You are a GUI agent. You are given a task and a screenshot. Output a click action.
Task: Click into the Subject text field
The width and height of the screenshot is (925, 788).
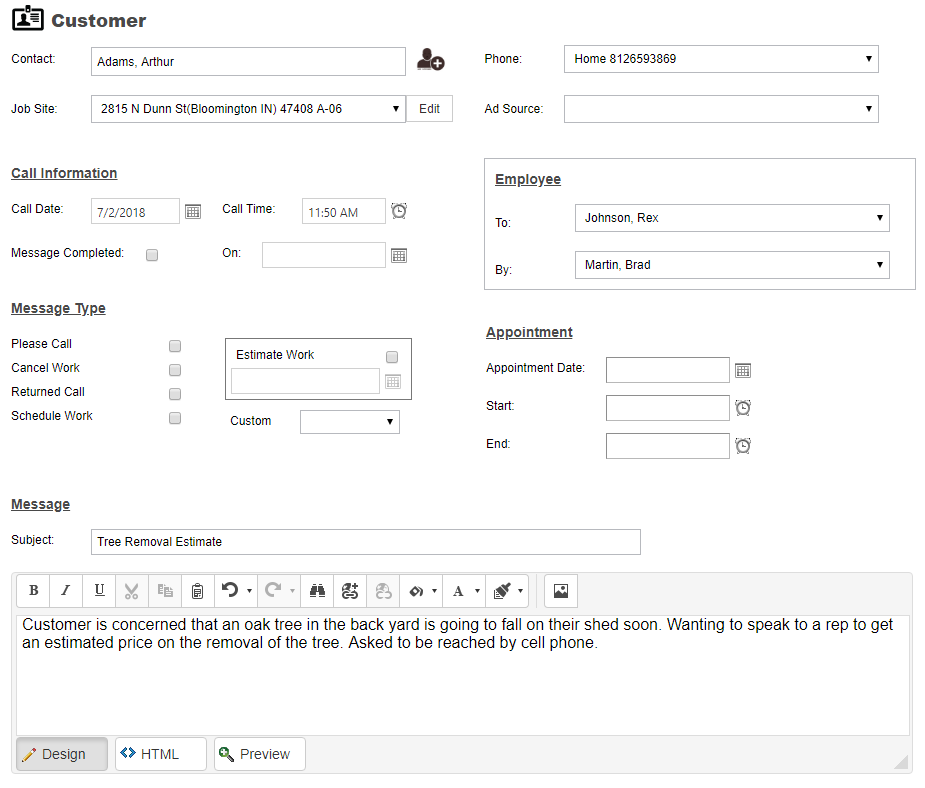pos(366,542)
